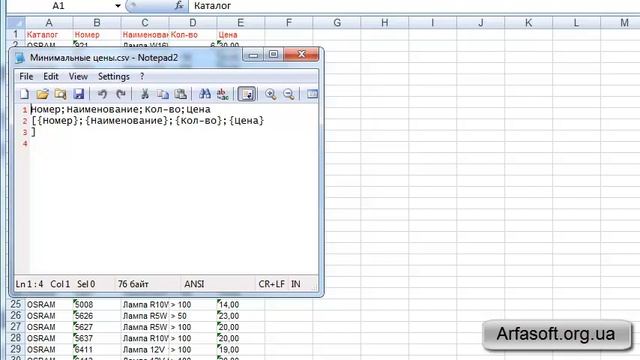Undo the last edit in Notepad2
The width and height of the screenshot is (640, 360).
pos(102,94)
